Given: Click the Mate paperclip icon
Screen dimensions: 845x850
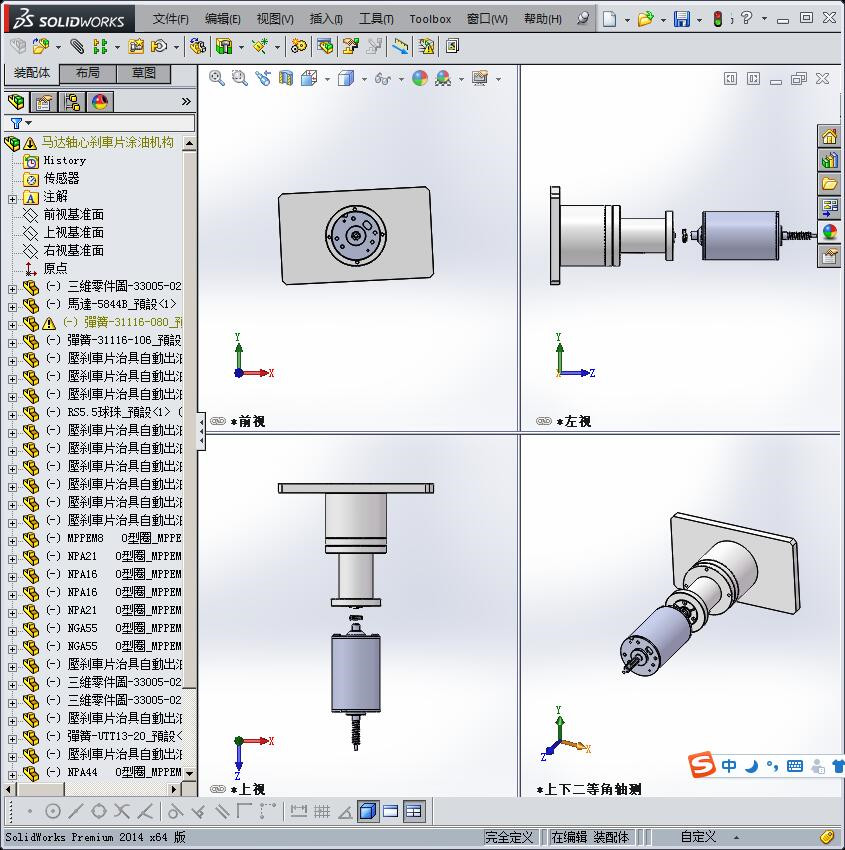Looking at the screenshot, I should point(77,47).
